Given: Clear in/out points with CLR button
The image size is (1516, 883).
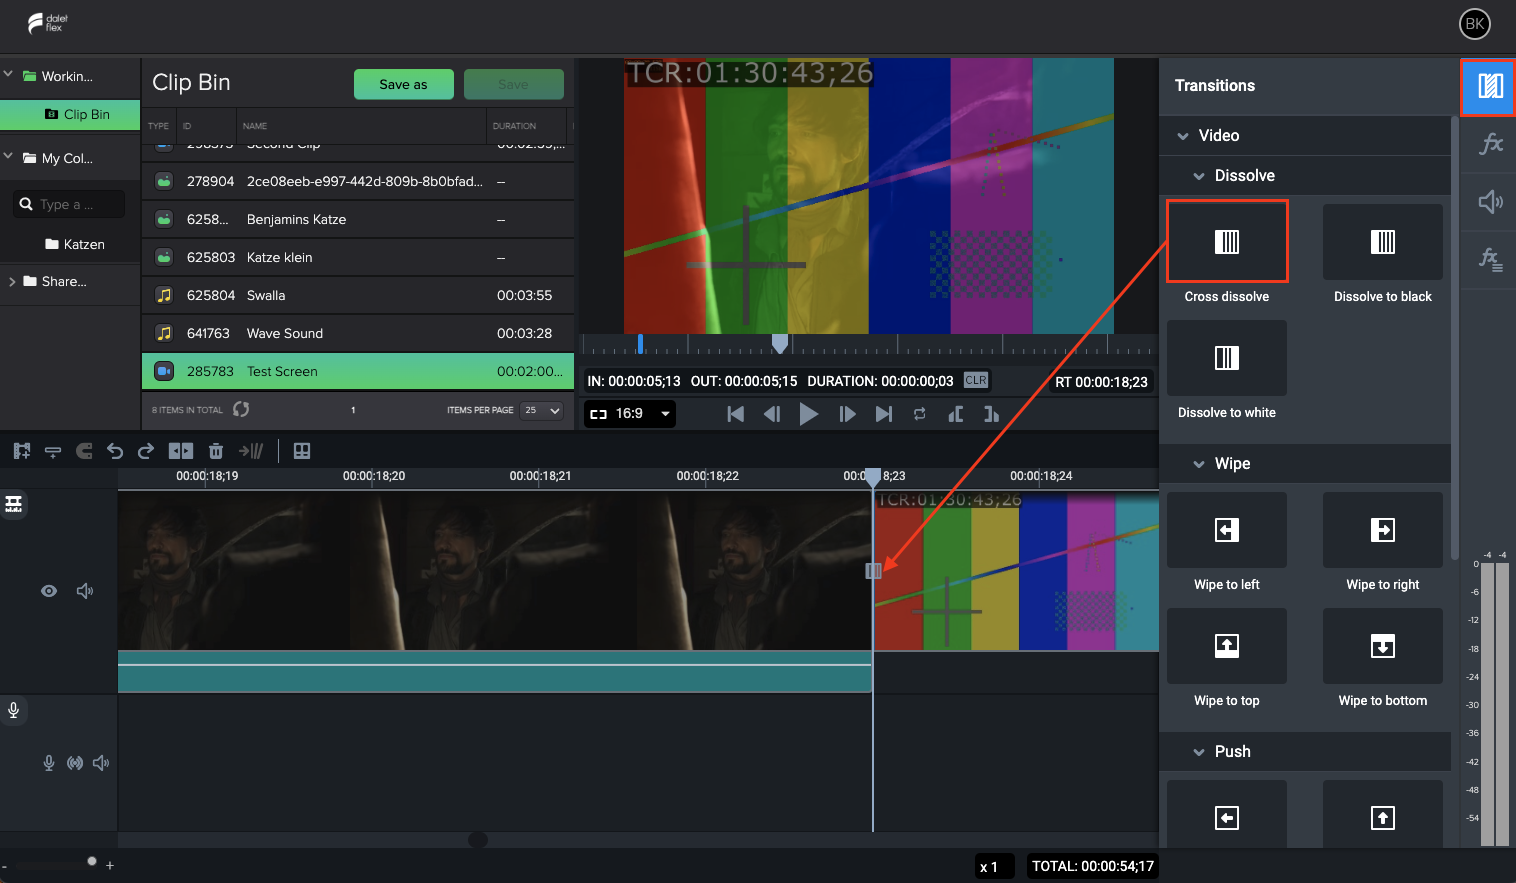Looking at the screenshot, I should click(976, 380).
